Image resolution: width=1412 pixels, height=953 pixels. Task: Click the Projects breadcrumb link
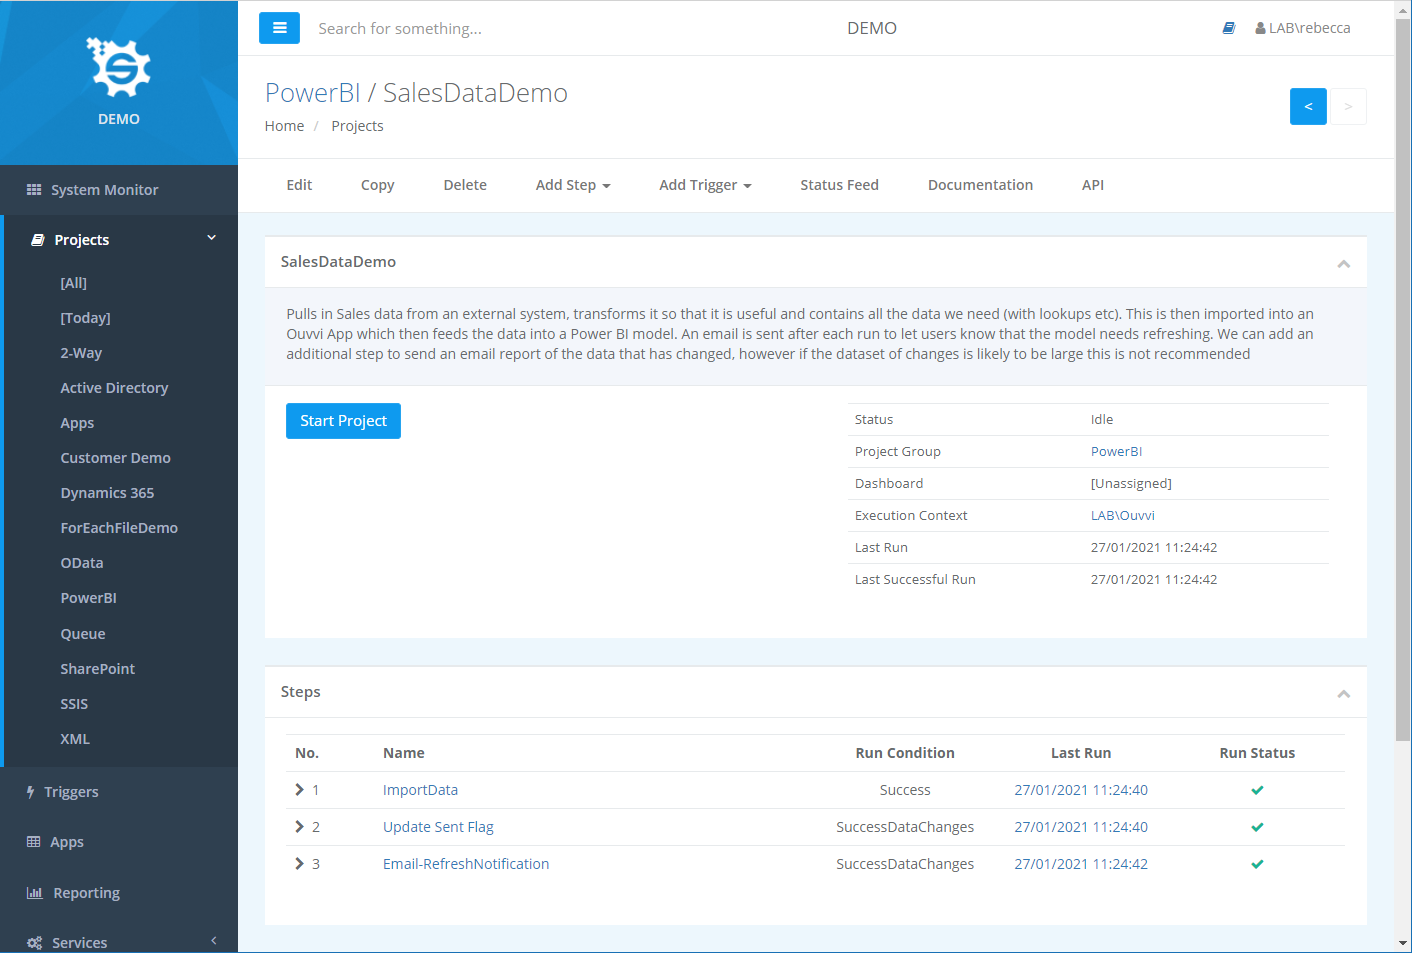coord(357,126)
